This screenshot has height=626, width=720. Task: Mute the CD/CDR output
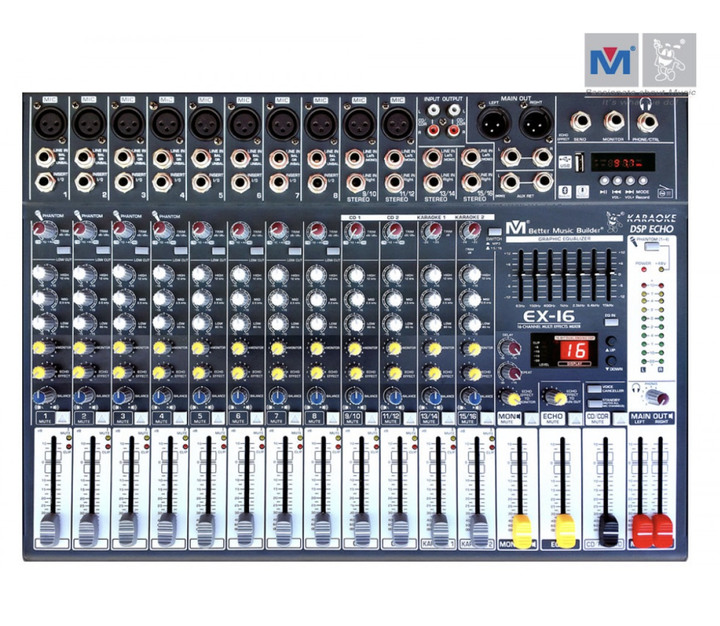click(620, 418)
